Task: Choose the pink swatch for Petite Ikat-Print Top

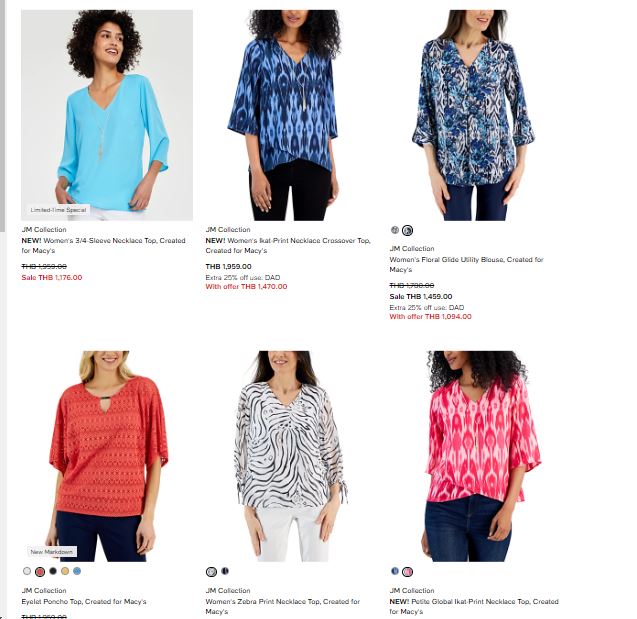Action: (x=407, y=571)
